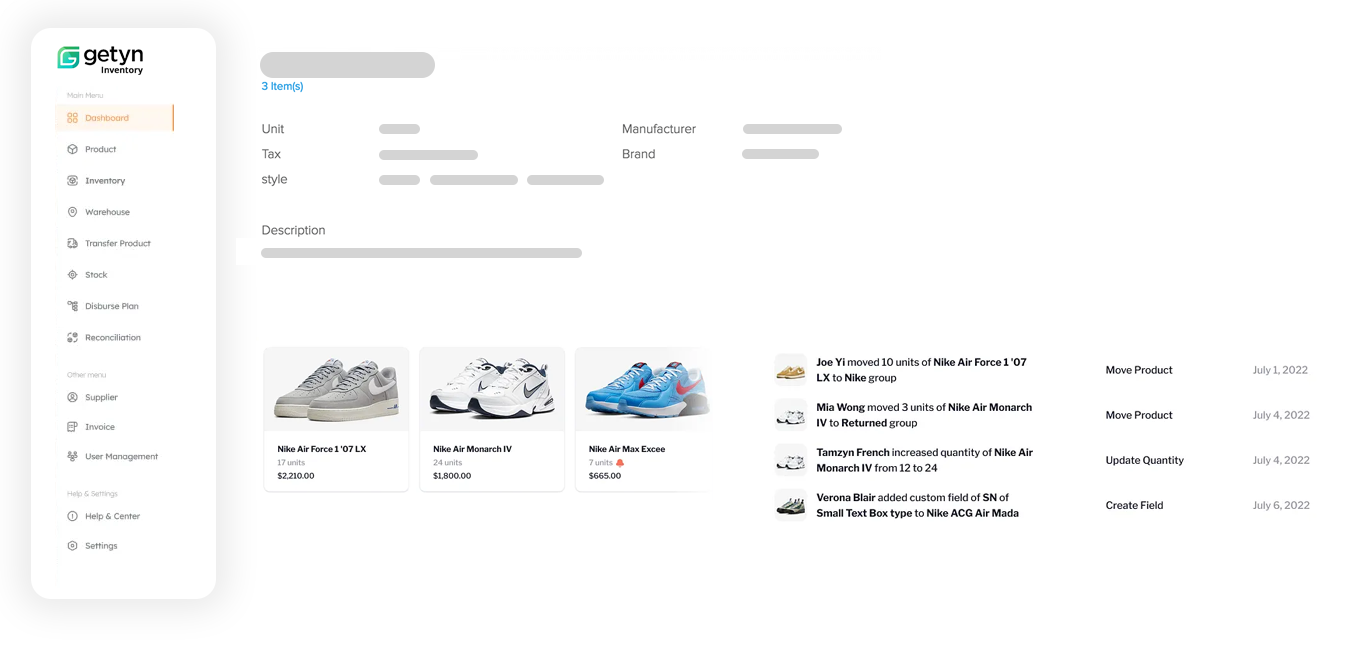Select the "Description" heading
Image resolution: width=1360 pixels, height=646 pixels.
(x=293, y=230)
